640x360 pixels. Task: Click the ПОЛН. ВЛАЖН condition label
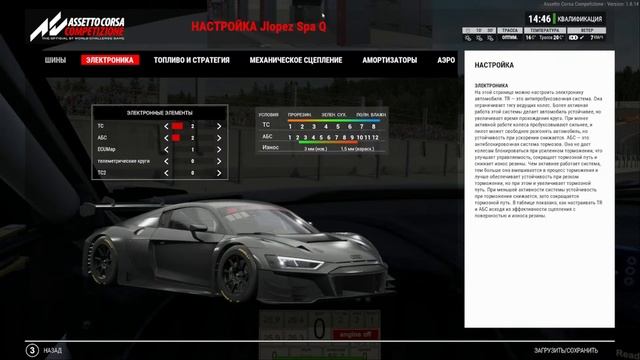click(371, 115)
